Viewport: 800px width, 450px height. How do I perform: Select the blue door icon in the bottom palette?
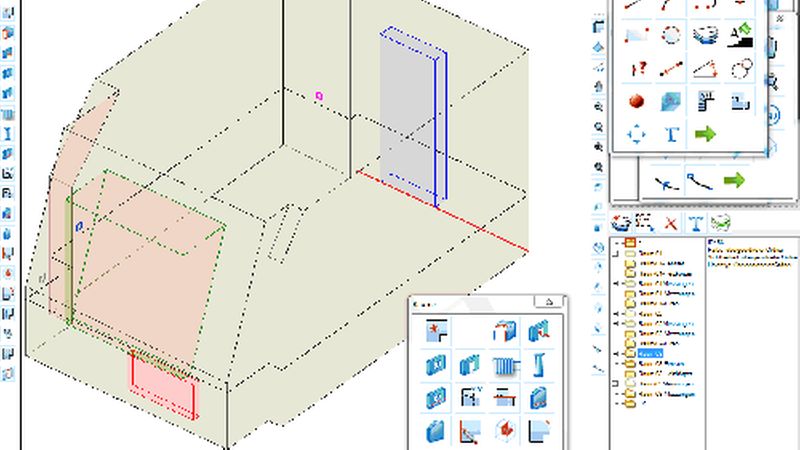tap(538, 398)
